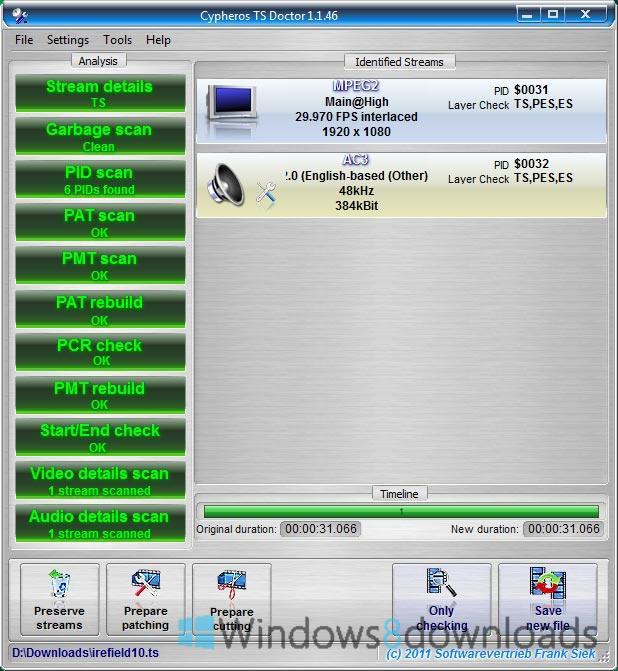This screenshot has width=618, height=671.
Task: Open Video details scan results
Action: [100, 480]
